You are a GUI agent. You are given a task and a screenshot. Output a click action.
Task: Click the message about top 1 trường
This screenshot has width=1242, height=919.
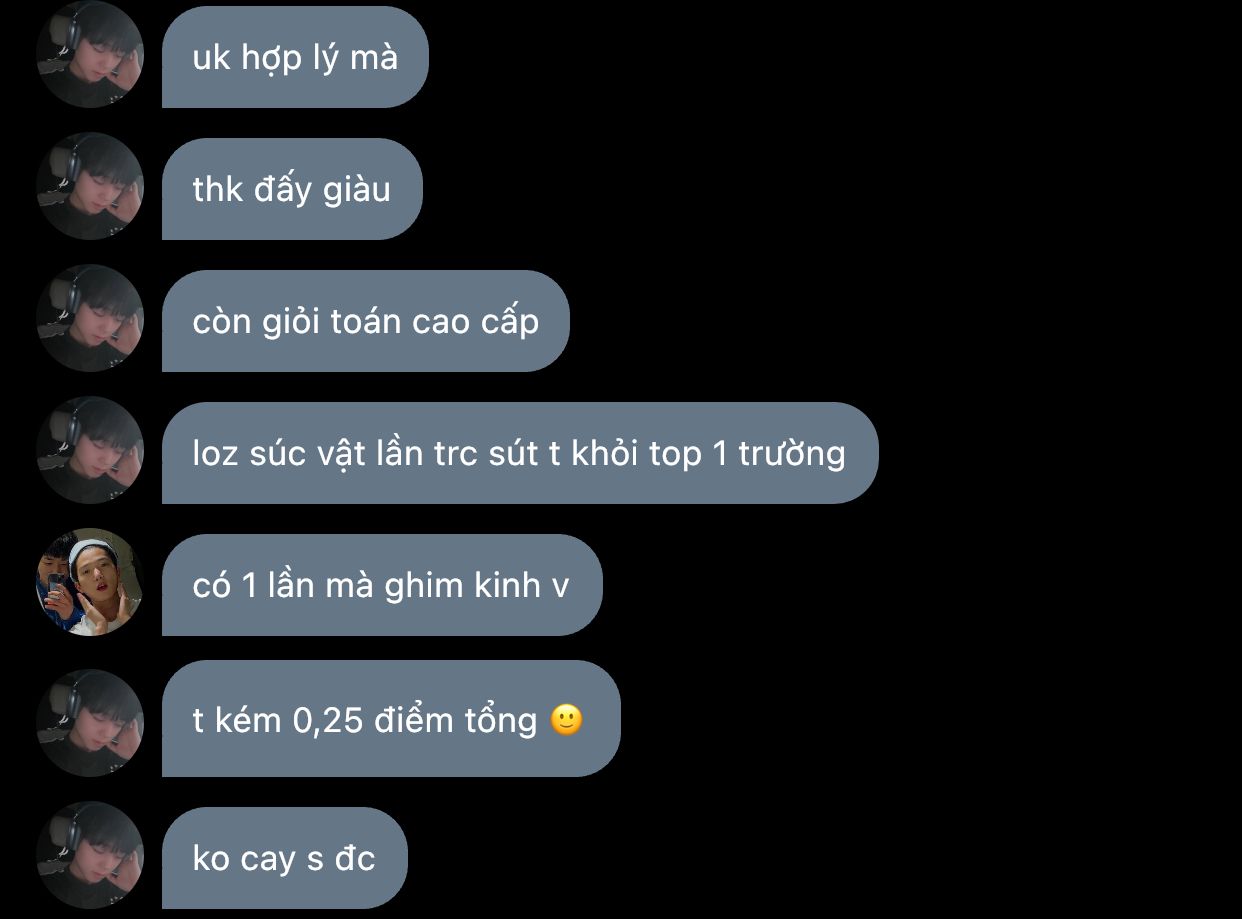[x=520, y=453]
